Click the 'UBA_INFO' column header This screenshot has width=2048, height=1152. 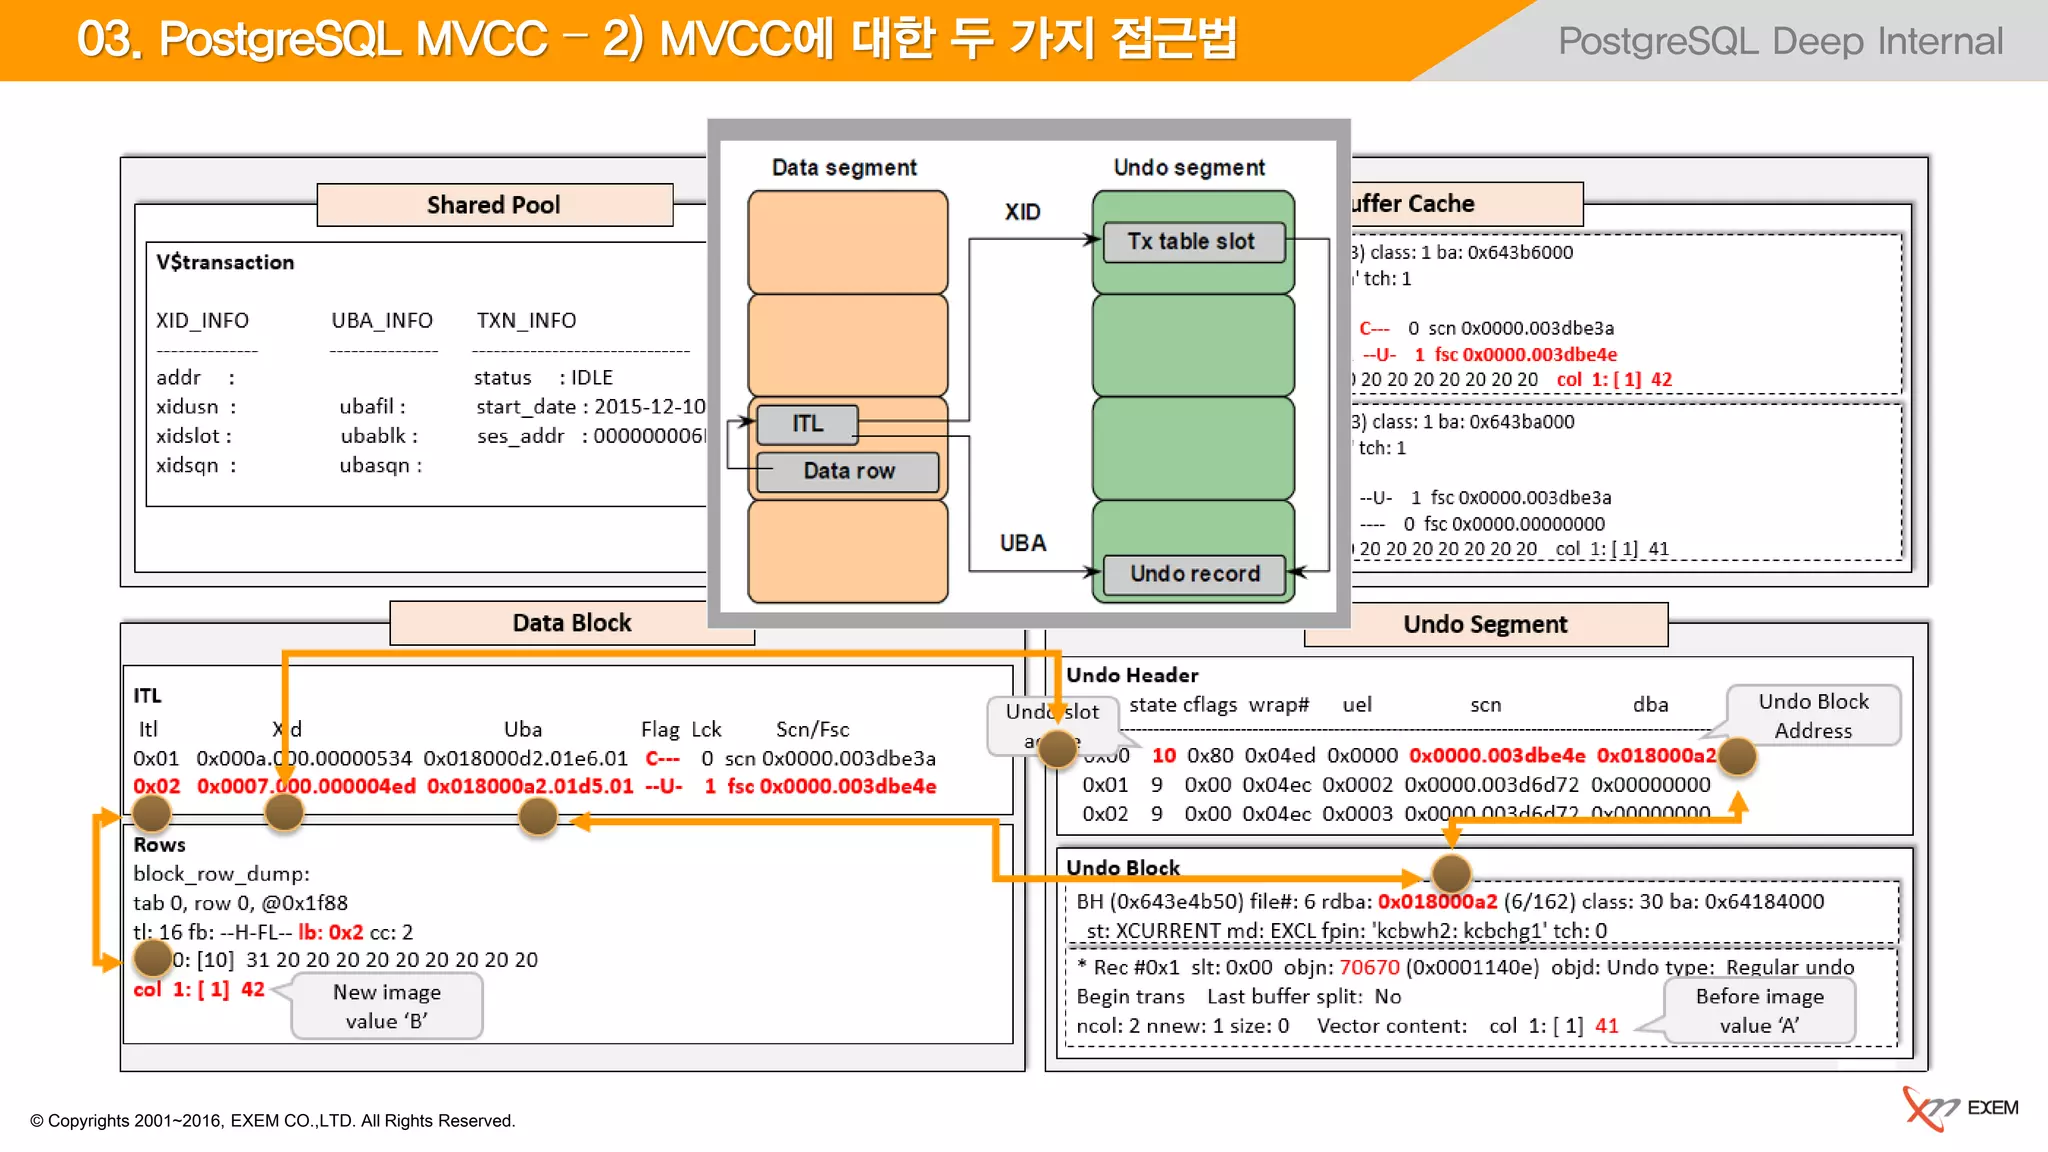tap(382, 320)
